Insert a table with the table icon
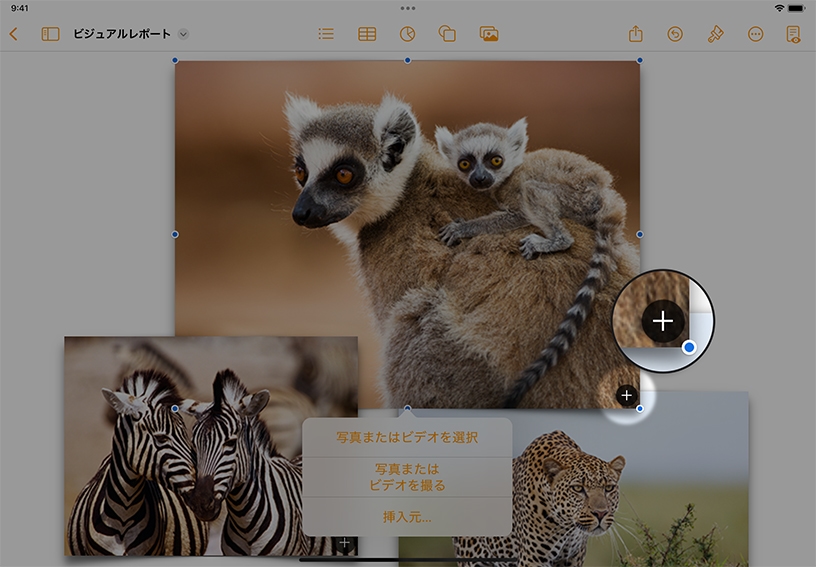816x567 pixels. (367, 34)
